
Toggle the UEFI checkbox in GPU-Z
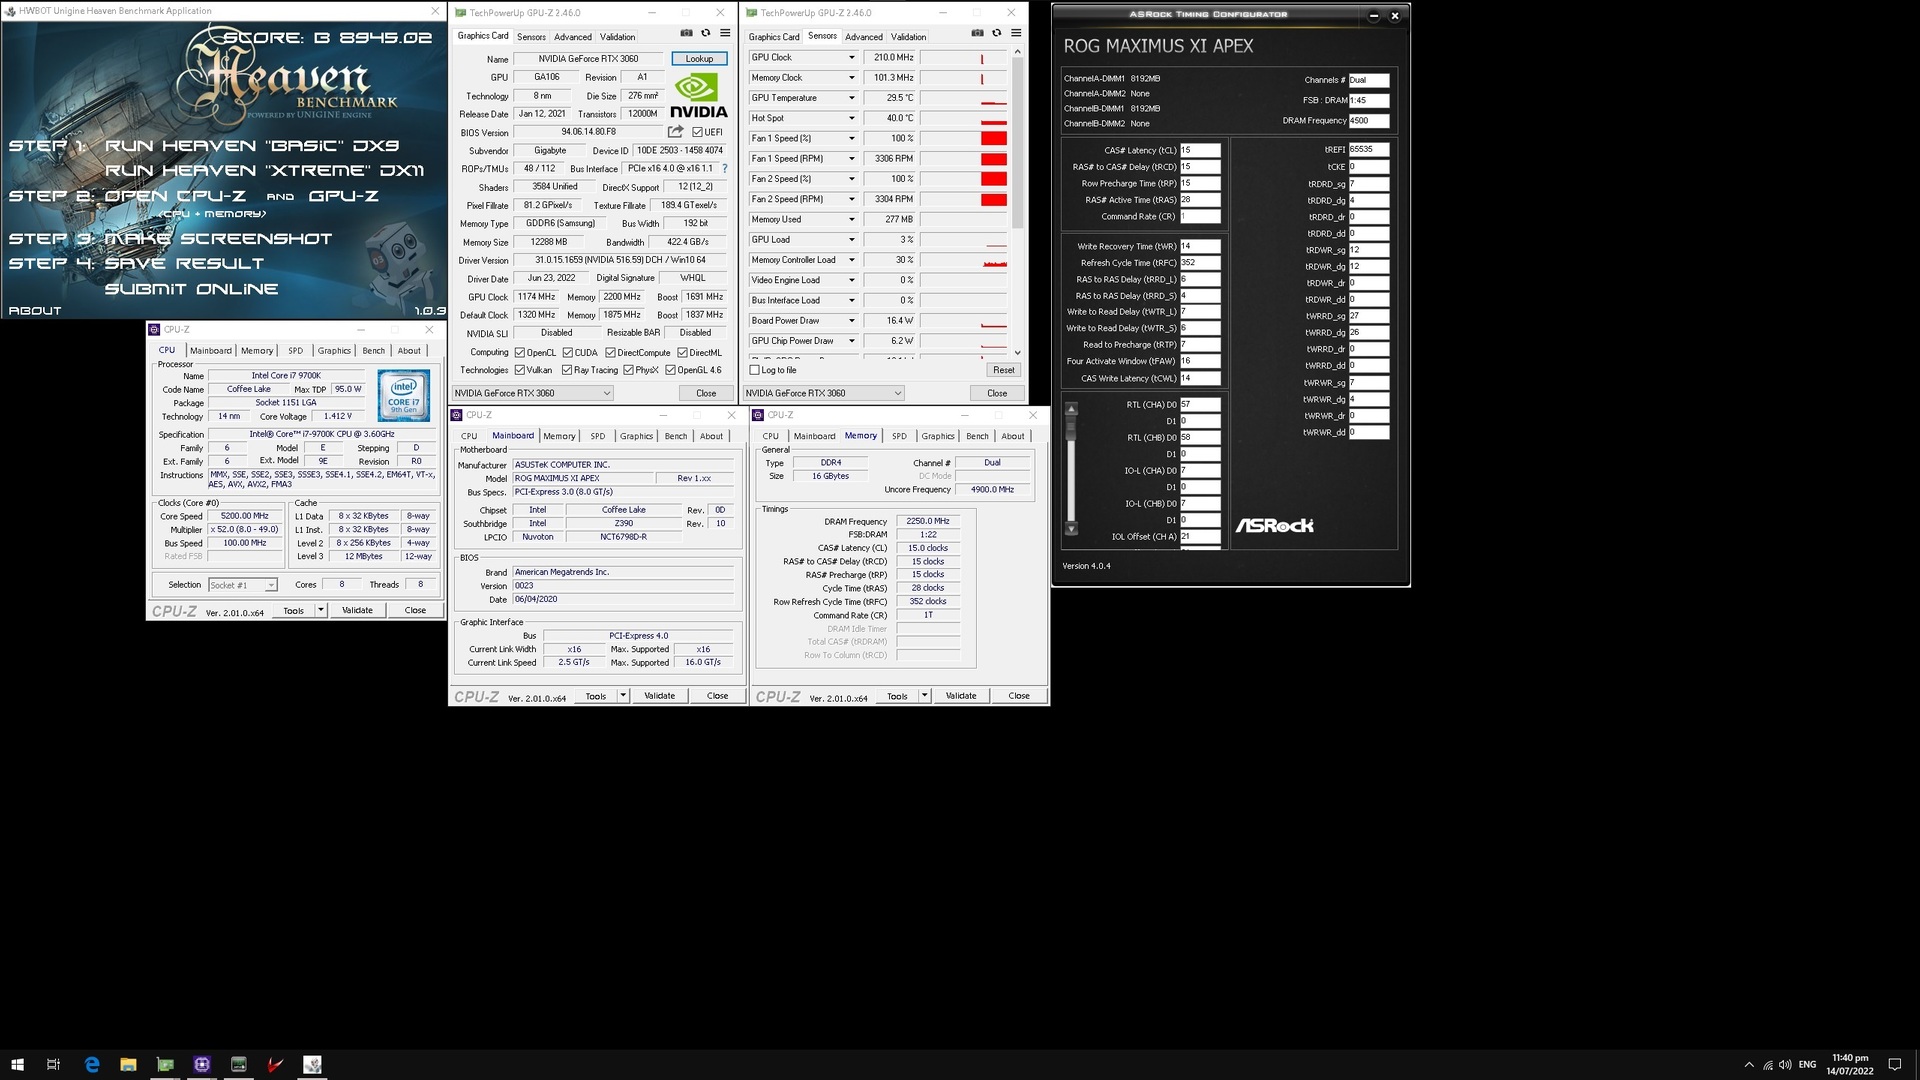[697, 132]
